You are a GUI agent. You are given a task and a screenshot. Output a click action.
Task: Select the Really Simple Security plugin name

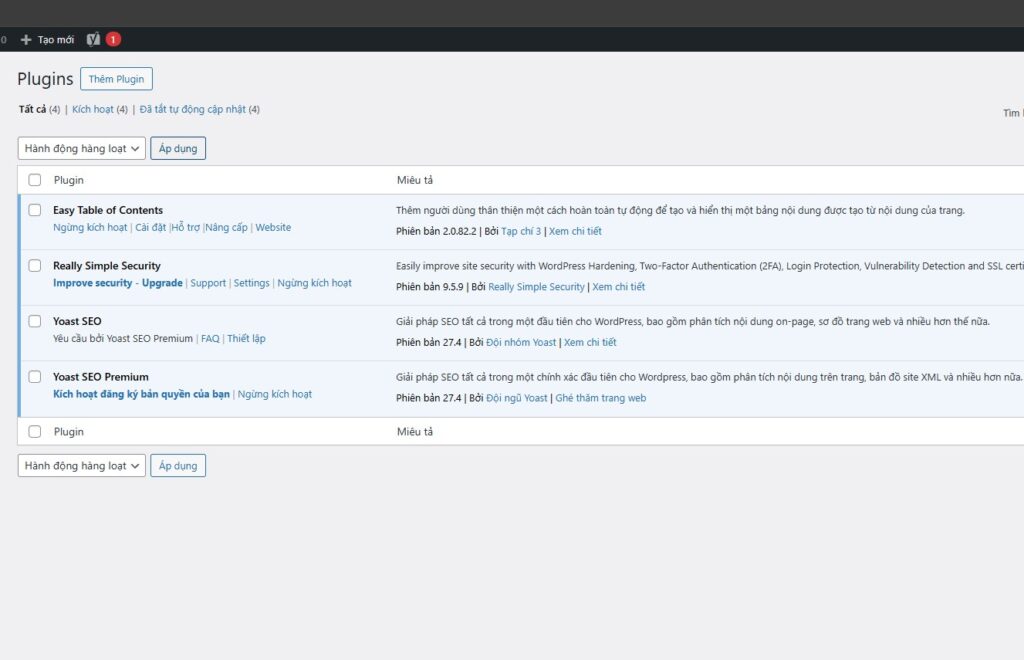point(106,265)
